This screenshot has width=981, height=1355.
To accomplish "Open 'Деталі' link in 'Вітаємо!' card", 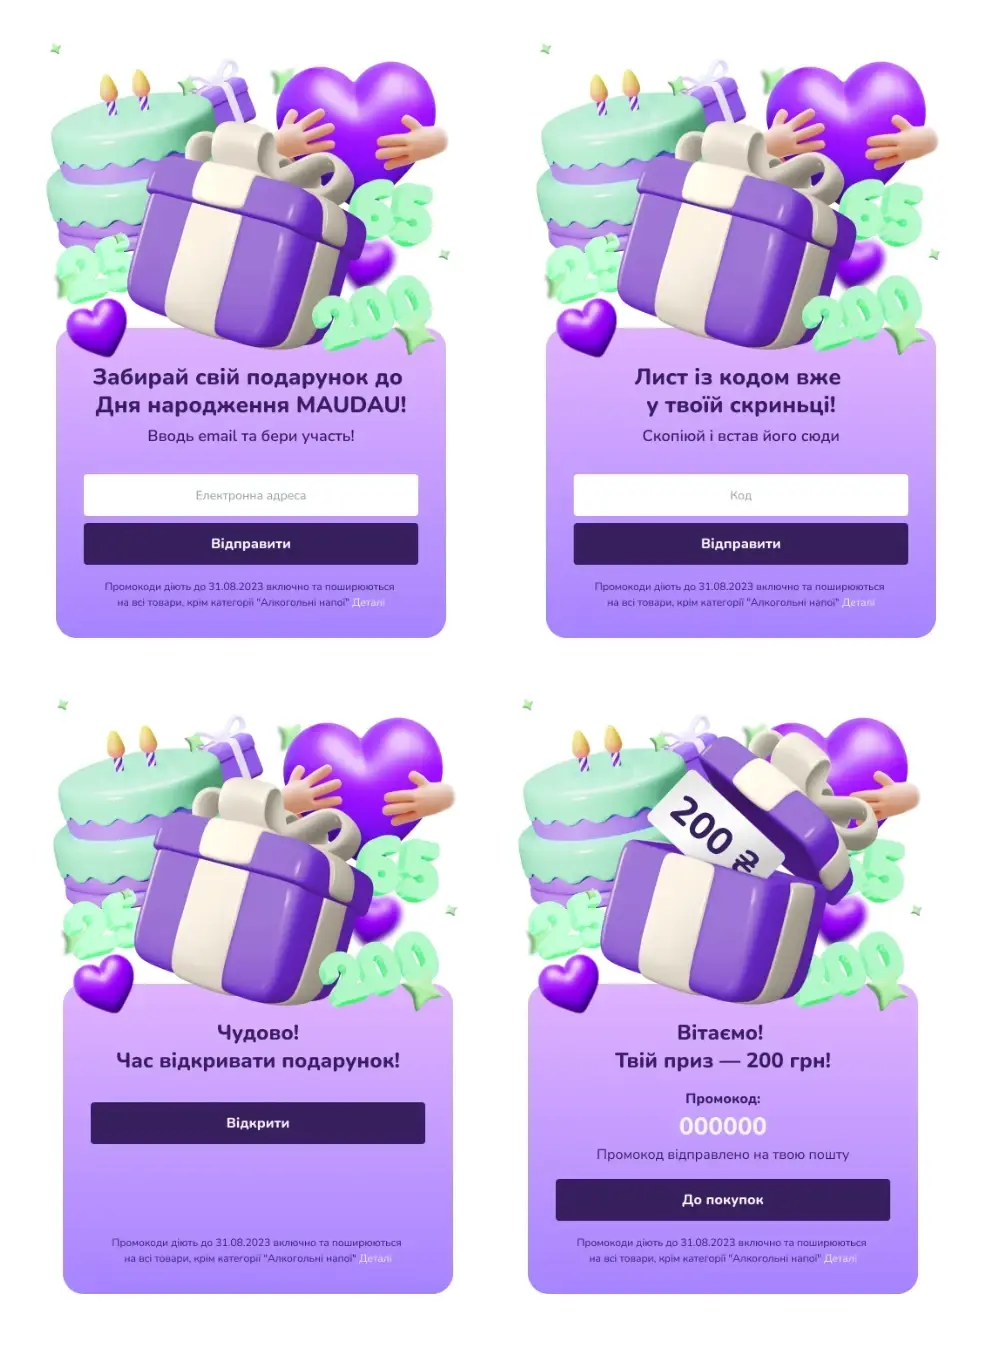I will pos(840,1259).
